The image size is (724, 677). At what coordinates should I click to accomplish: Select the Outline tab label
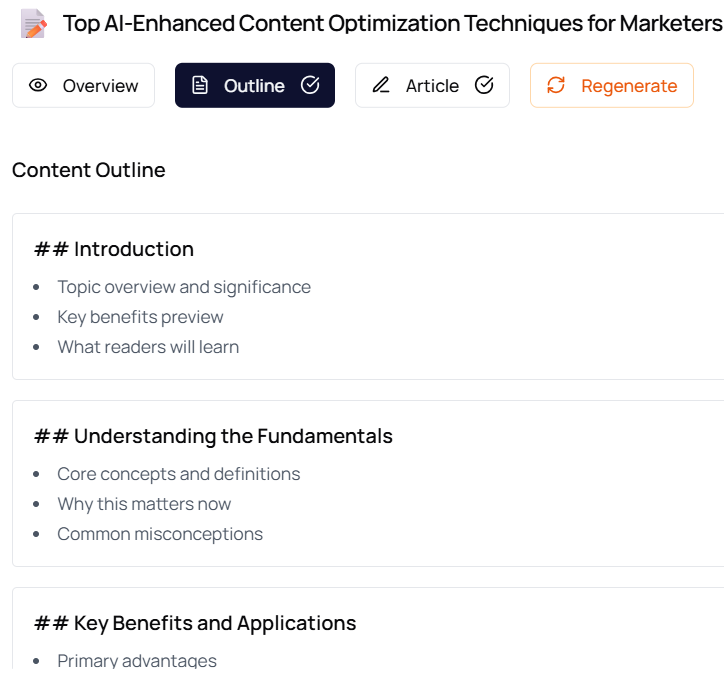coord(254,86)
